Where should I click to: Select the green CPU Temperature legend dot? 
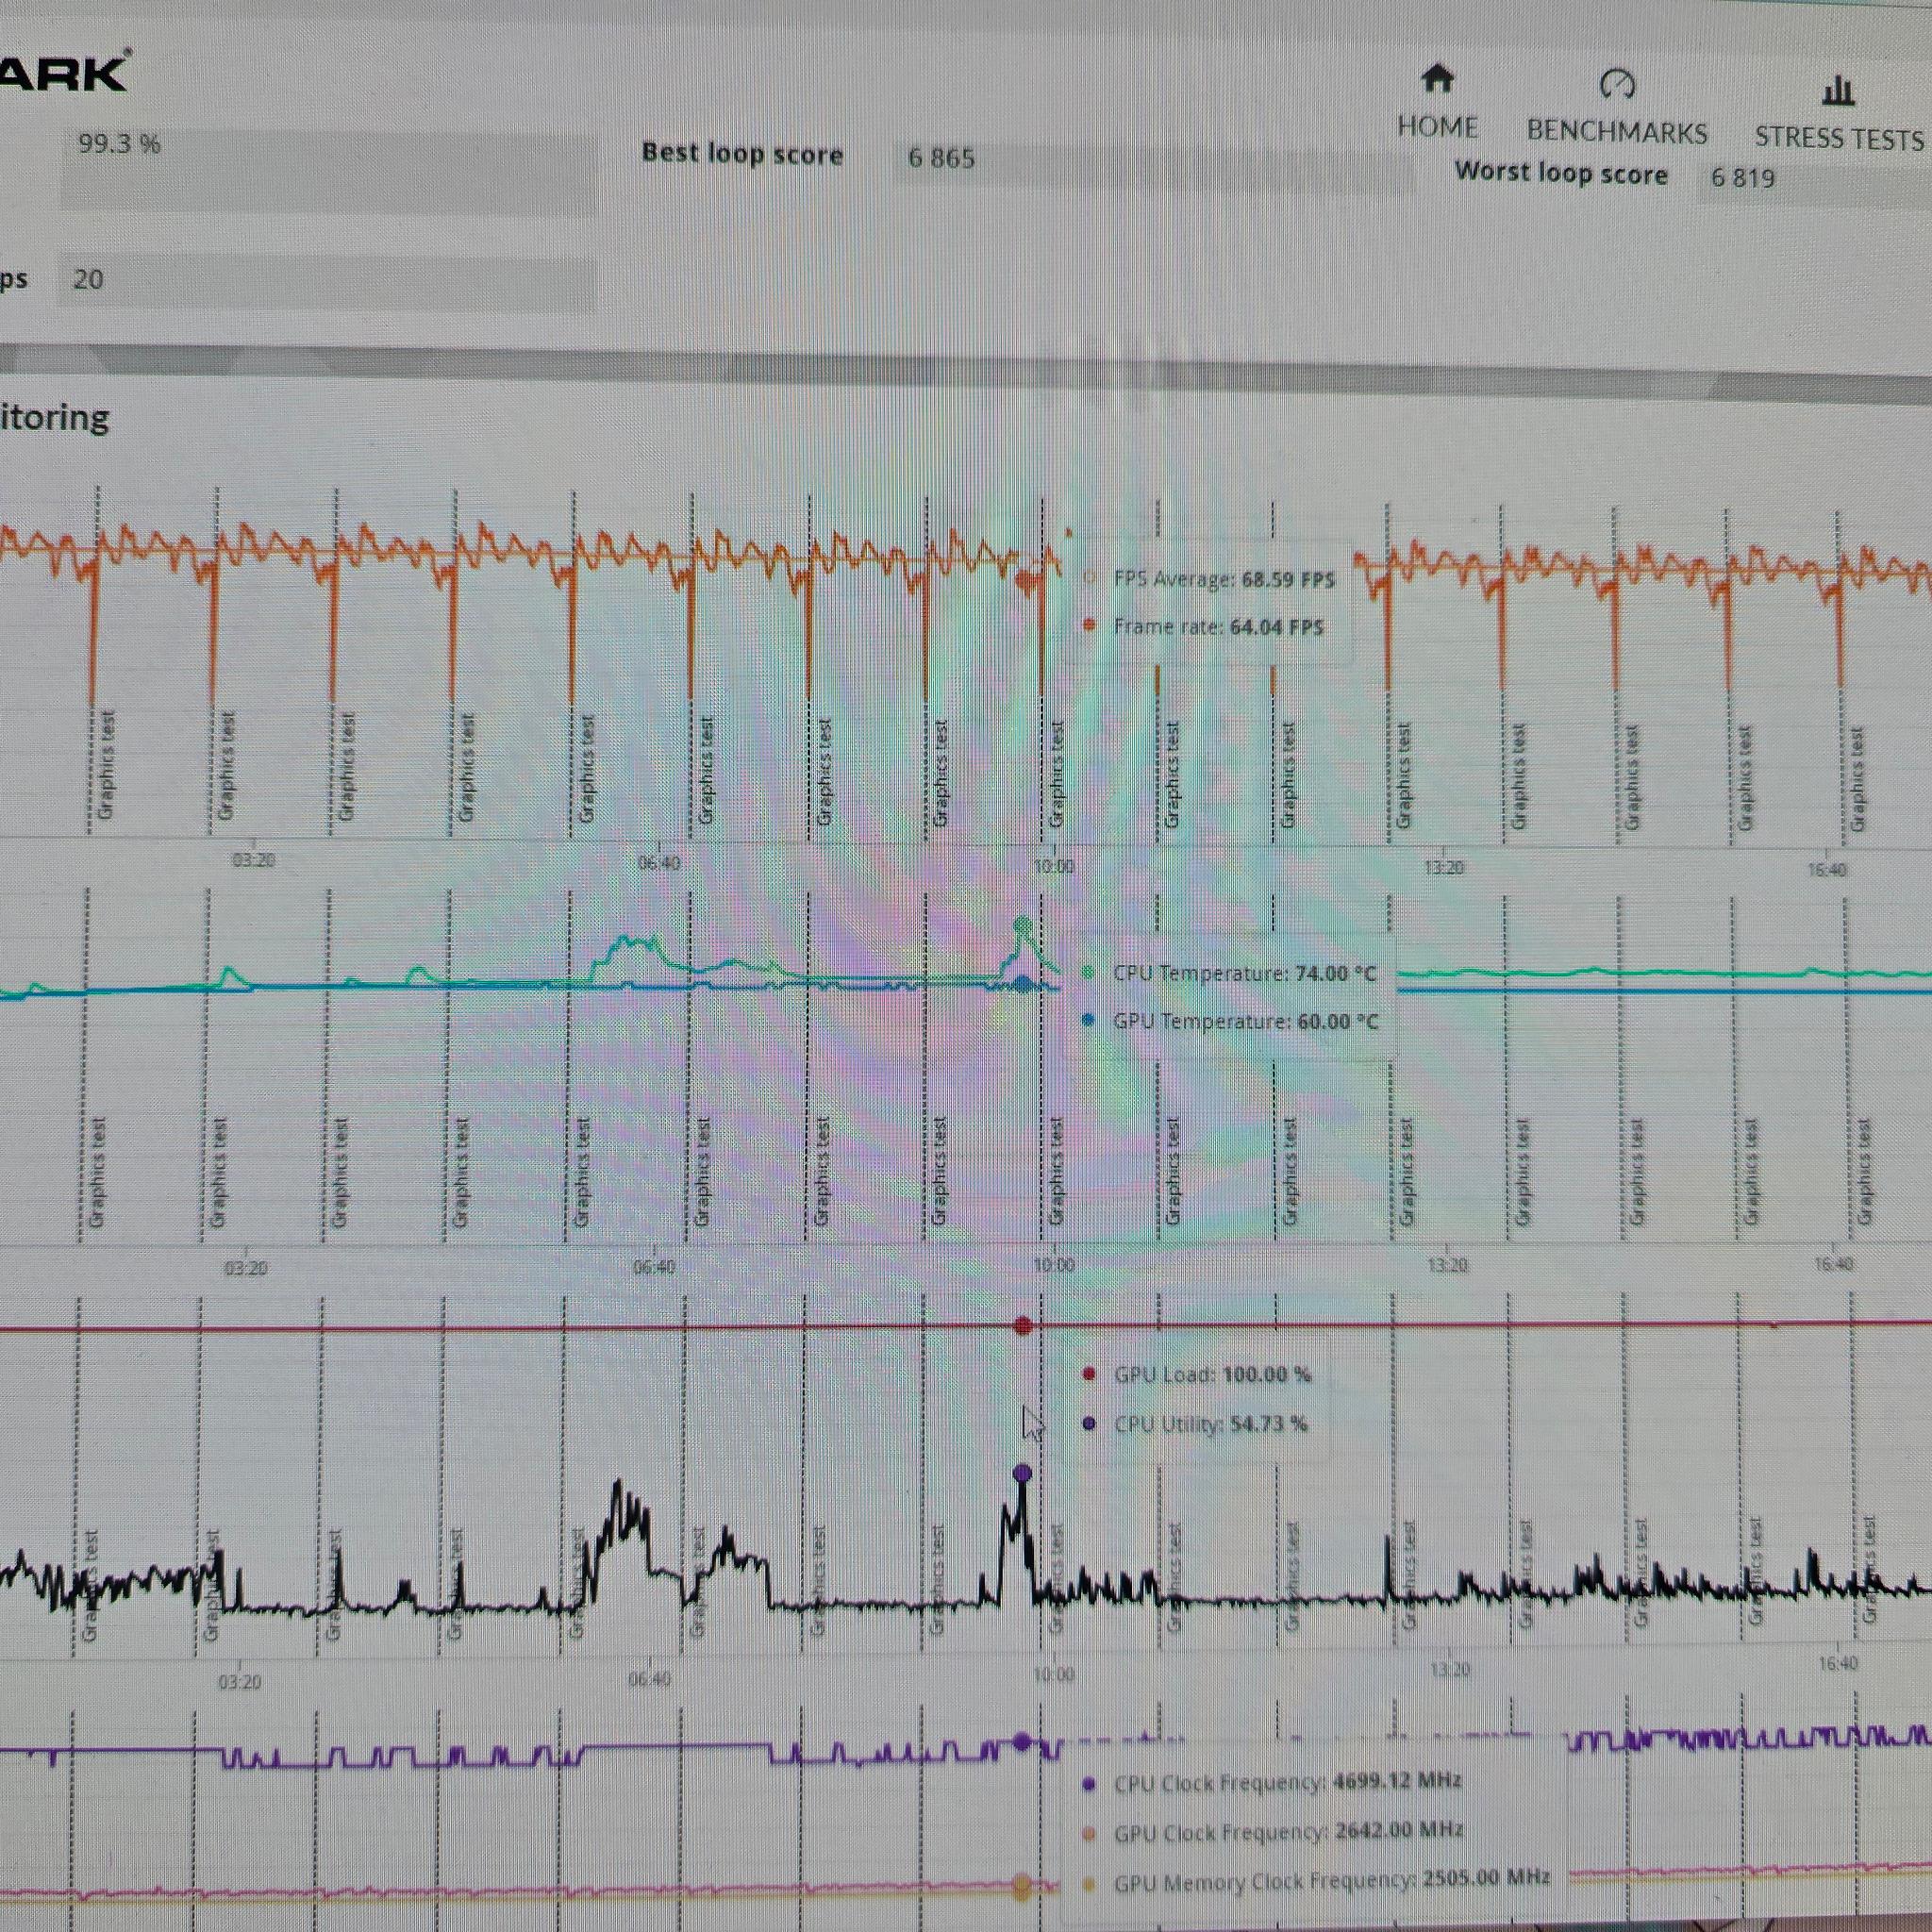coord(1088,971)
